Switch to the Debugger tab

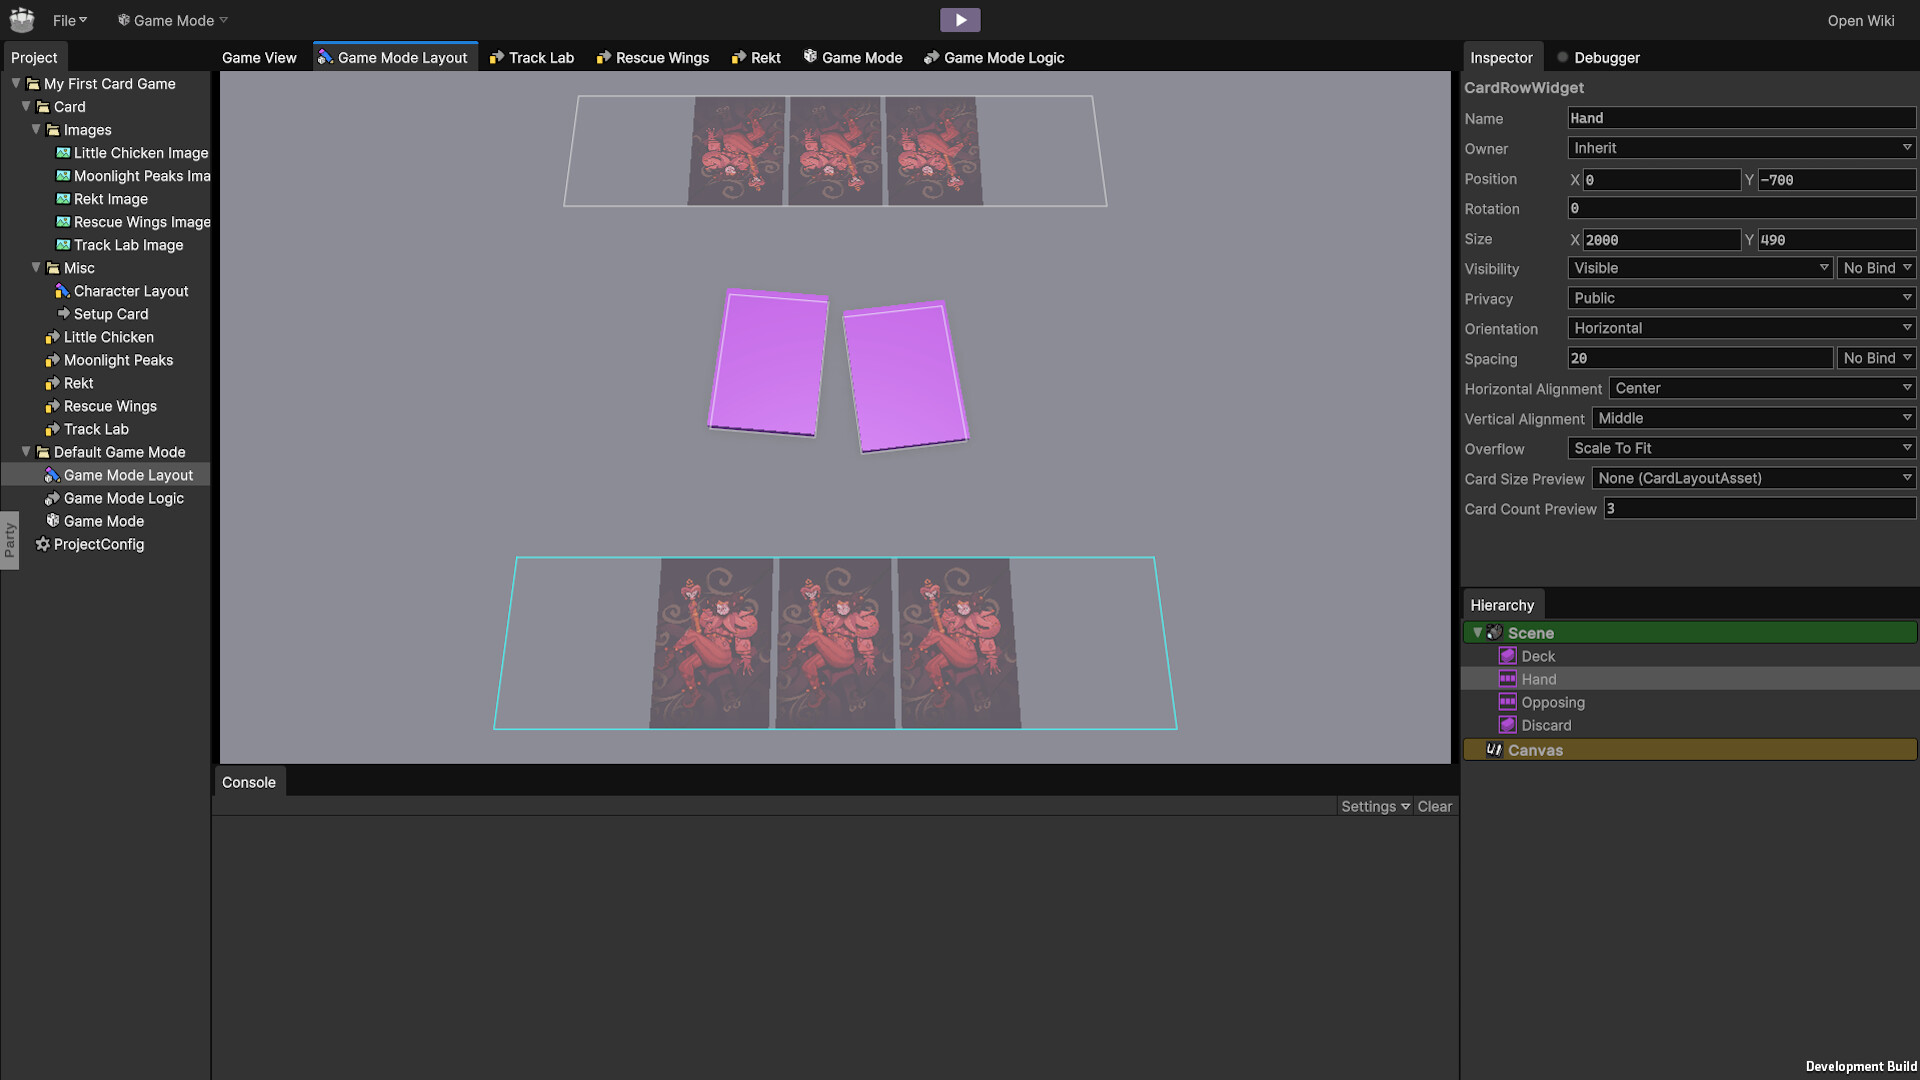pos(1606,57)
